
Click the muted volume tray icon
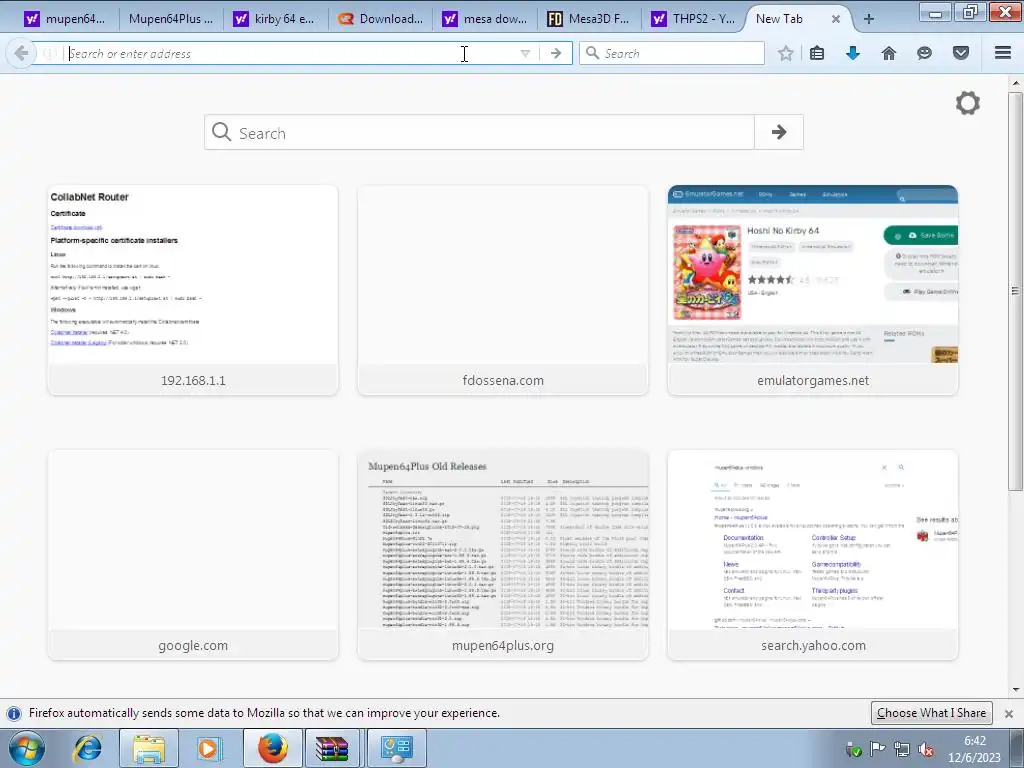[x=925, y=749]
